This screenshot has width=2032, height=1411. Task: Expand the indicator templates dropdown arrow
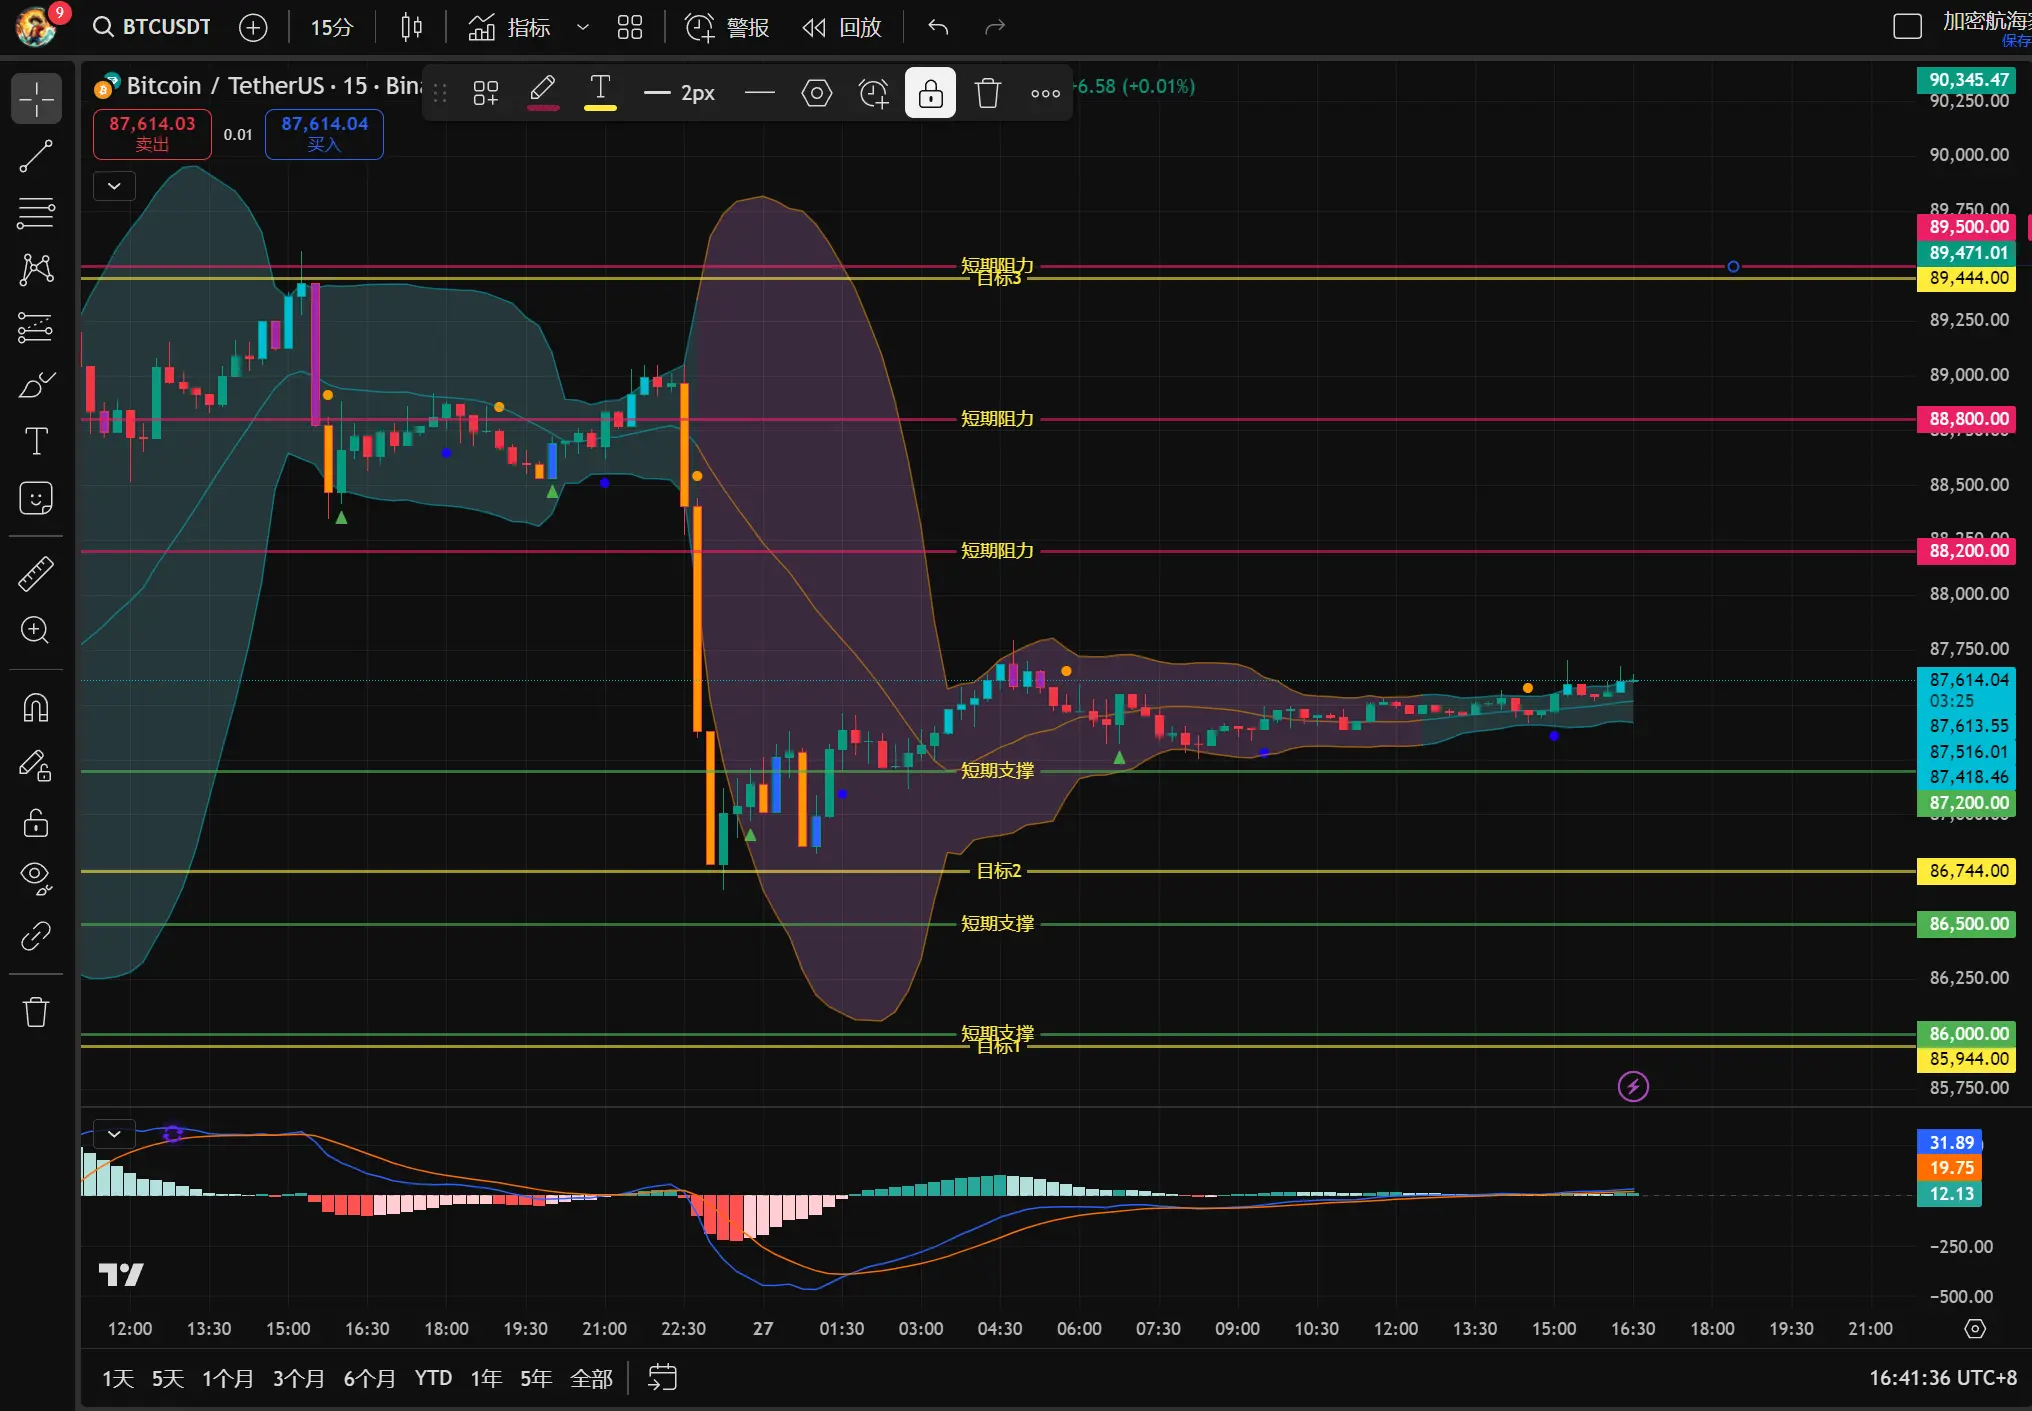coord(582,27)
